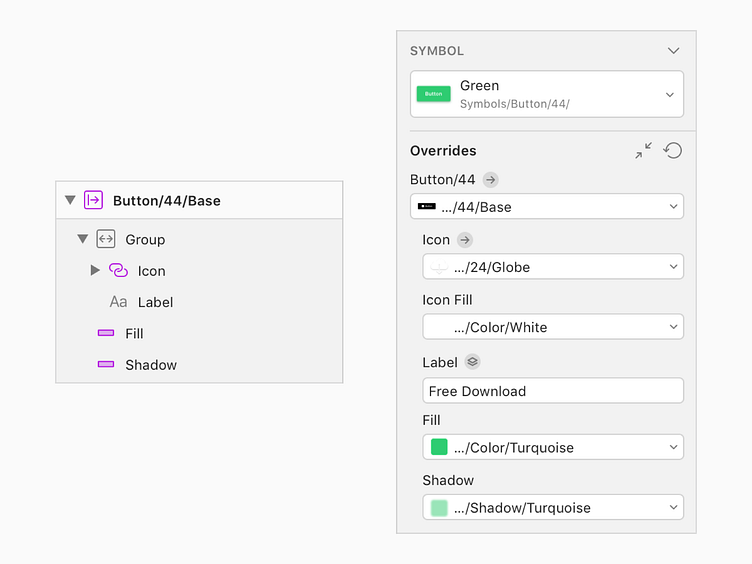Click the Icon layer link symbol
The width and height of the screenshot is (752, 564).
point(118,270)
